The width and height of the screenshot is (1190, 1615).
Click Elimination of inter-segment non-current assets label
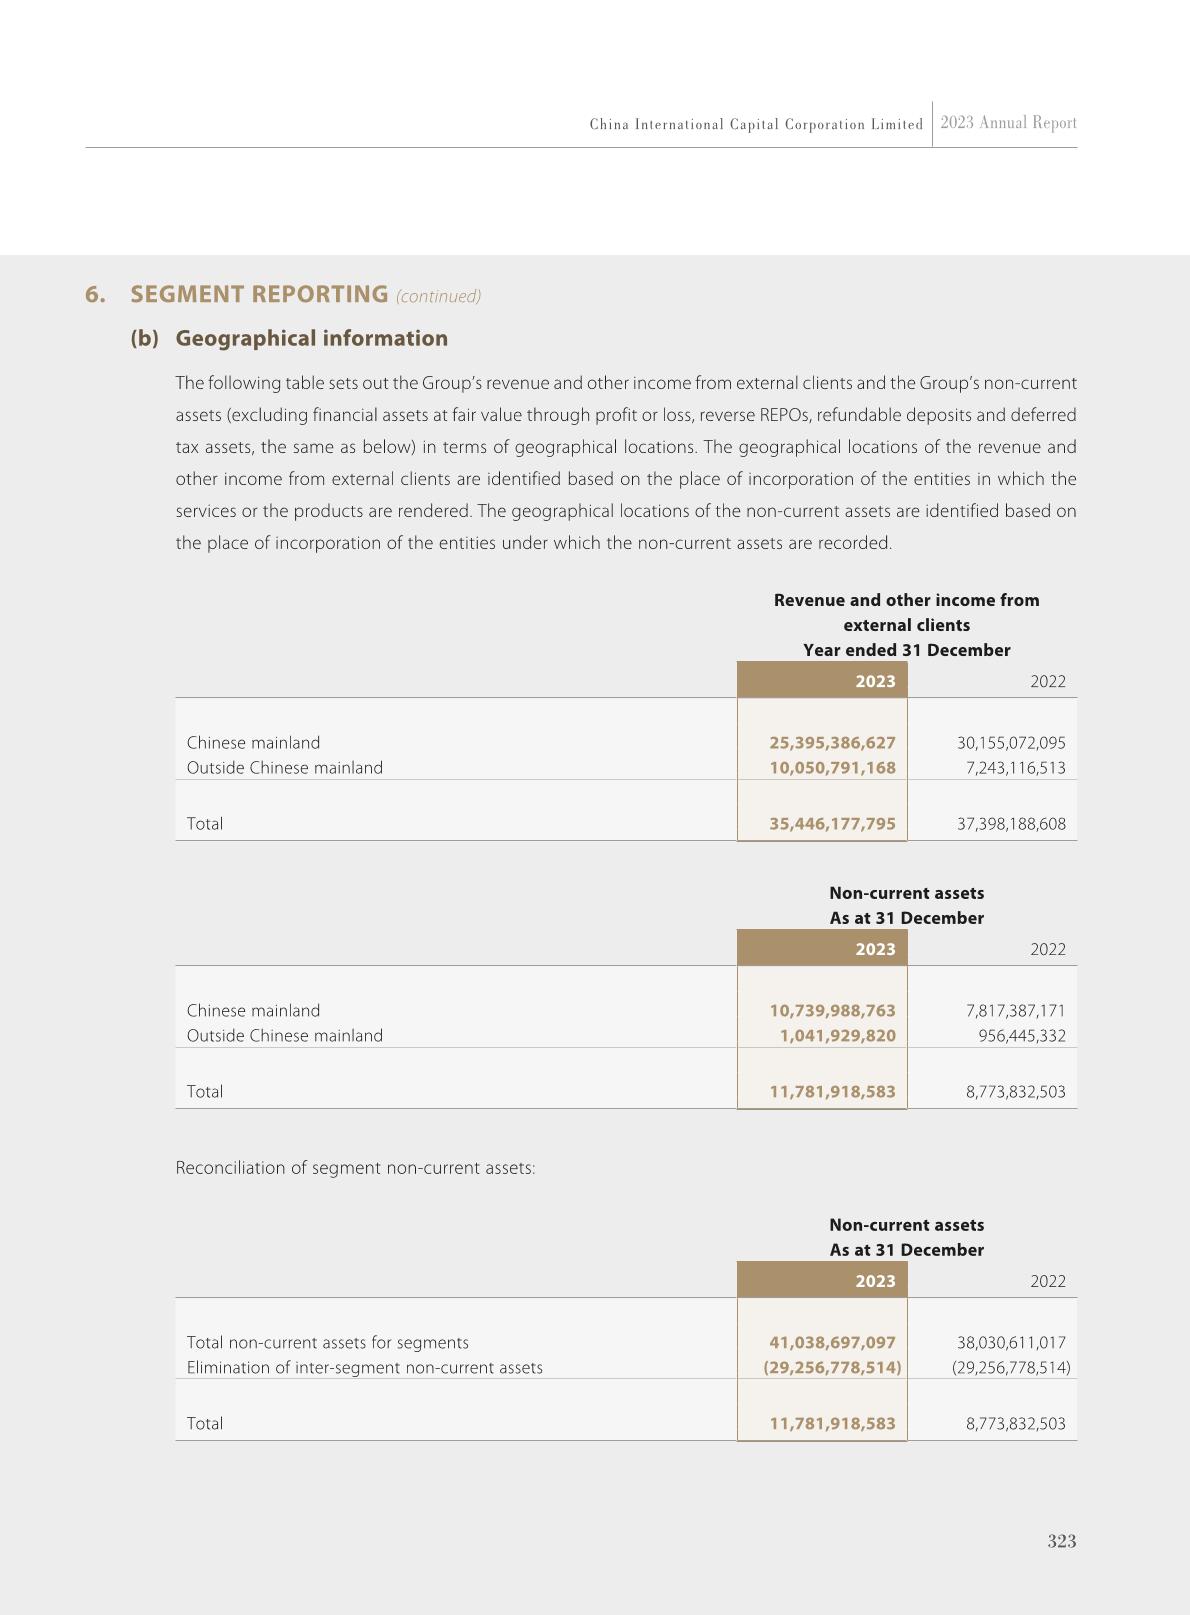pyautogui.click(x=364, y=1368)
